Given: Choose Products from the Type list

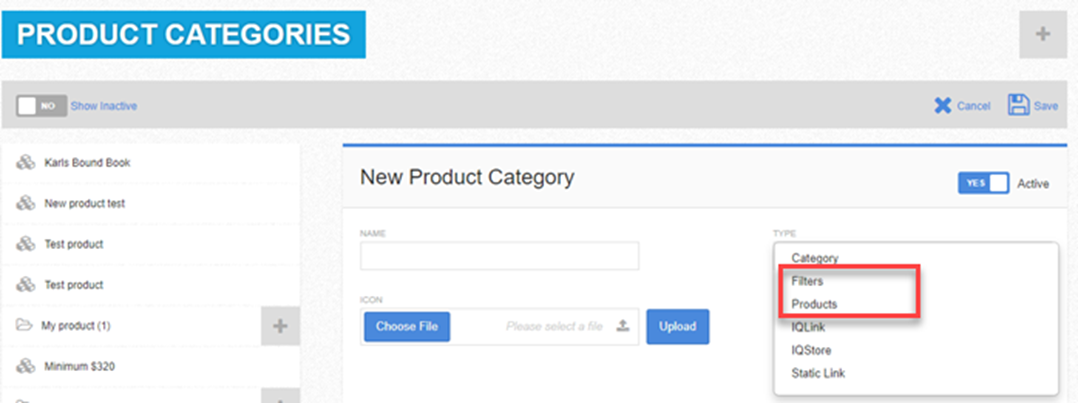Looking at the screenshot, I should (814, 304).
